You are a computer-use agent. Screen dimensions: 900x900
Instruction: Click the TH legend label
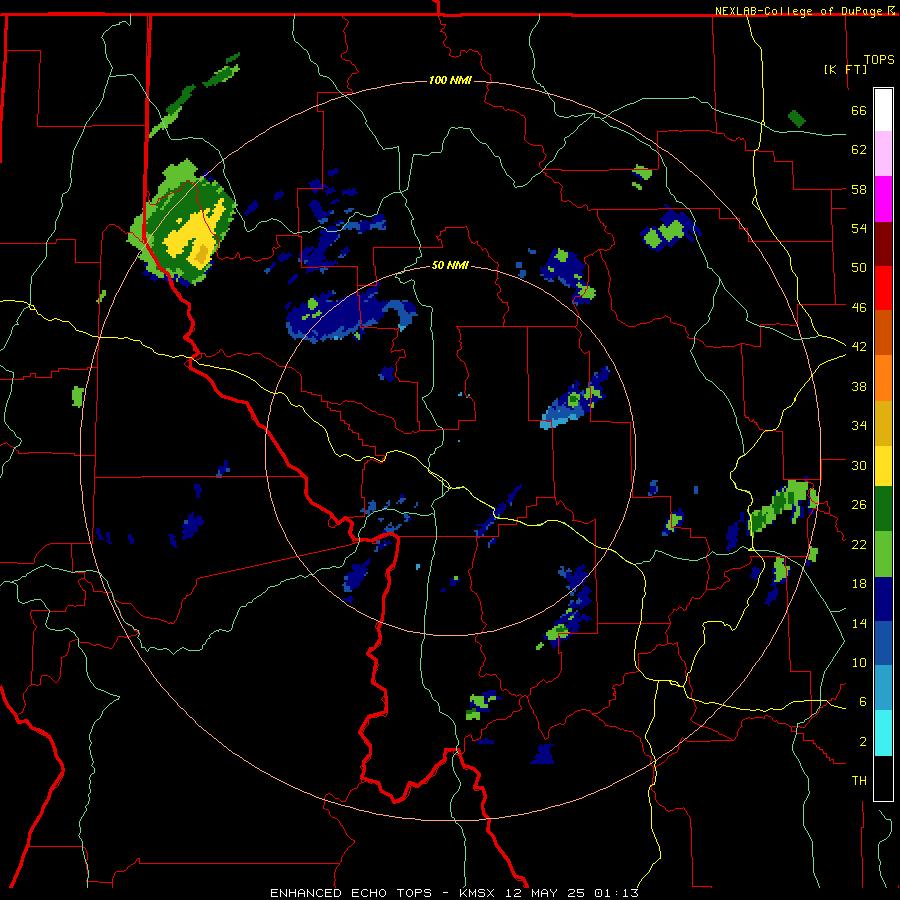859,781
